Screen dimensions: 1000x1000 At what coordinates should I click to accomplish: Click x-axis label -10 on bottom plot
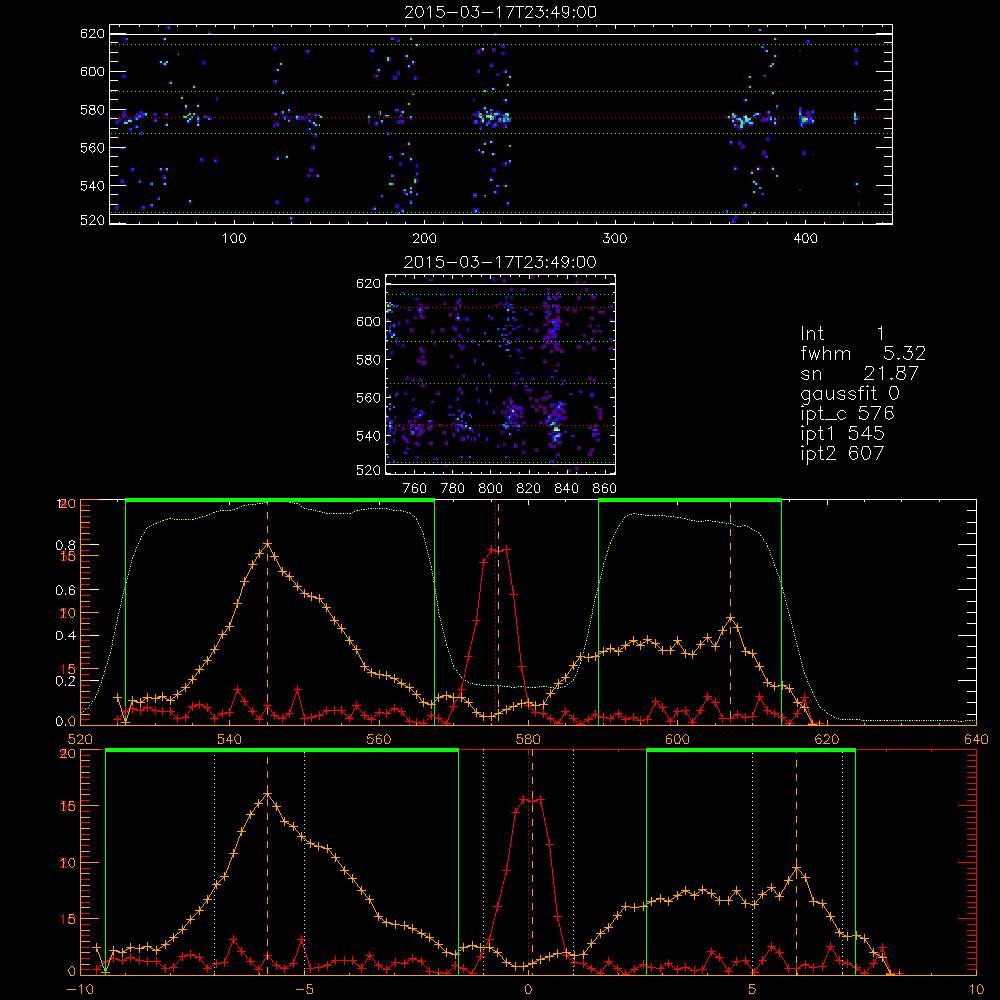80,990
